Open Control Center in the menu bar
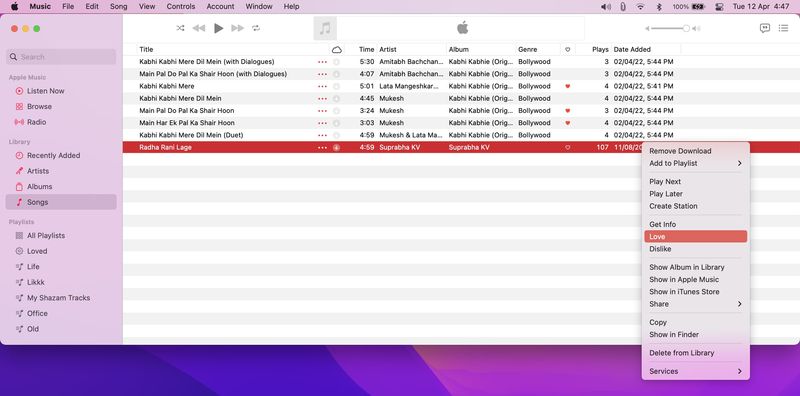This screenshot has height=396, width=800. pyautogui.click(x=719, y=7)
